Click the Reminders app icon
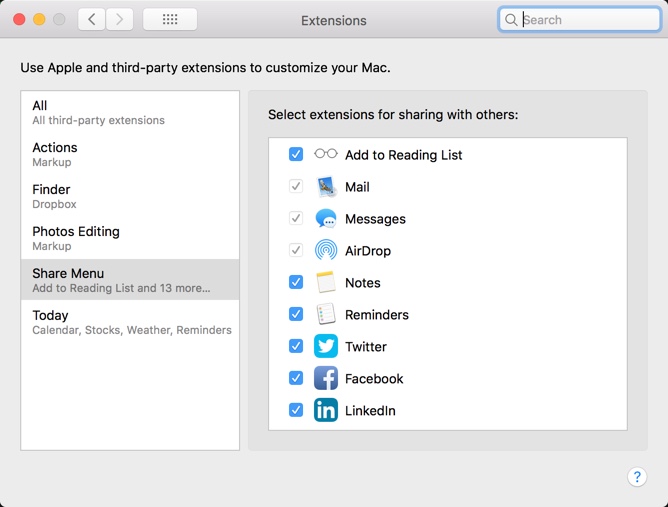The height and width of the screenshot is (507, 668). pyautogui.click(x=326, y=314)
